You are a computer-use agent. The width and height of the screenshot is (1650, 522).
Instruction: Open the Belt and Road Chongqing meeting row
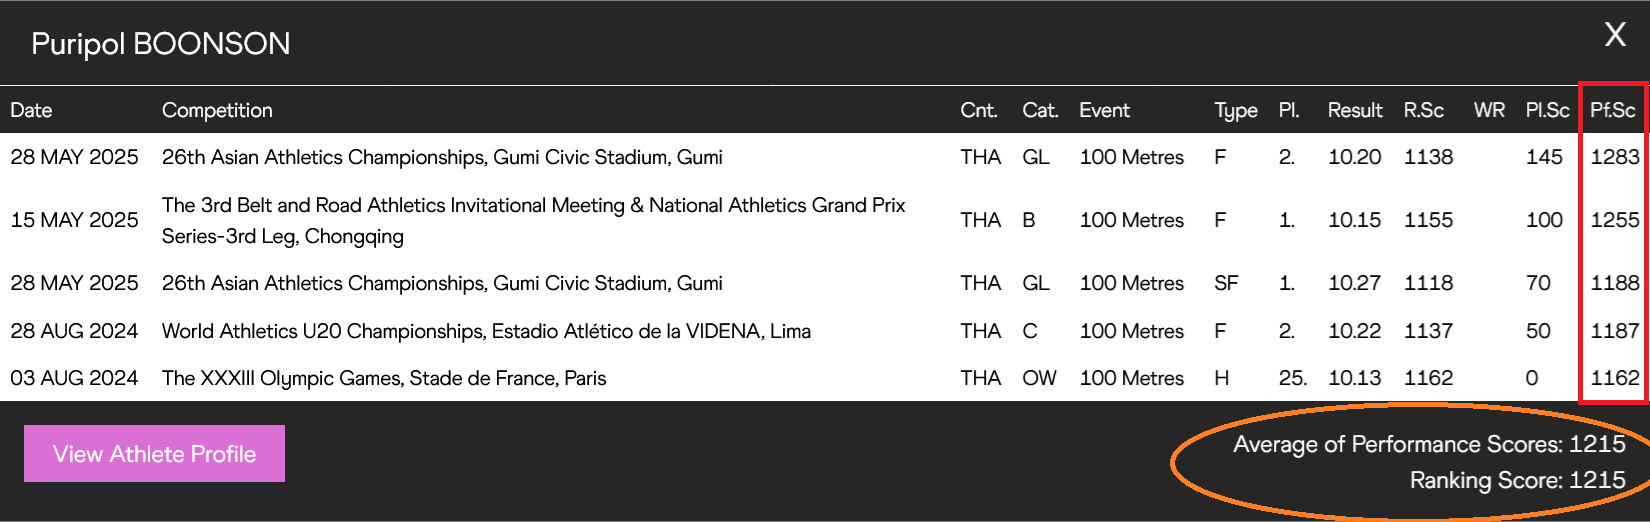(825, 220)
